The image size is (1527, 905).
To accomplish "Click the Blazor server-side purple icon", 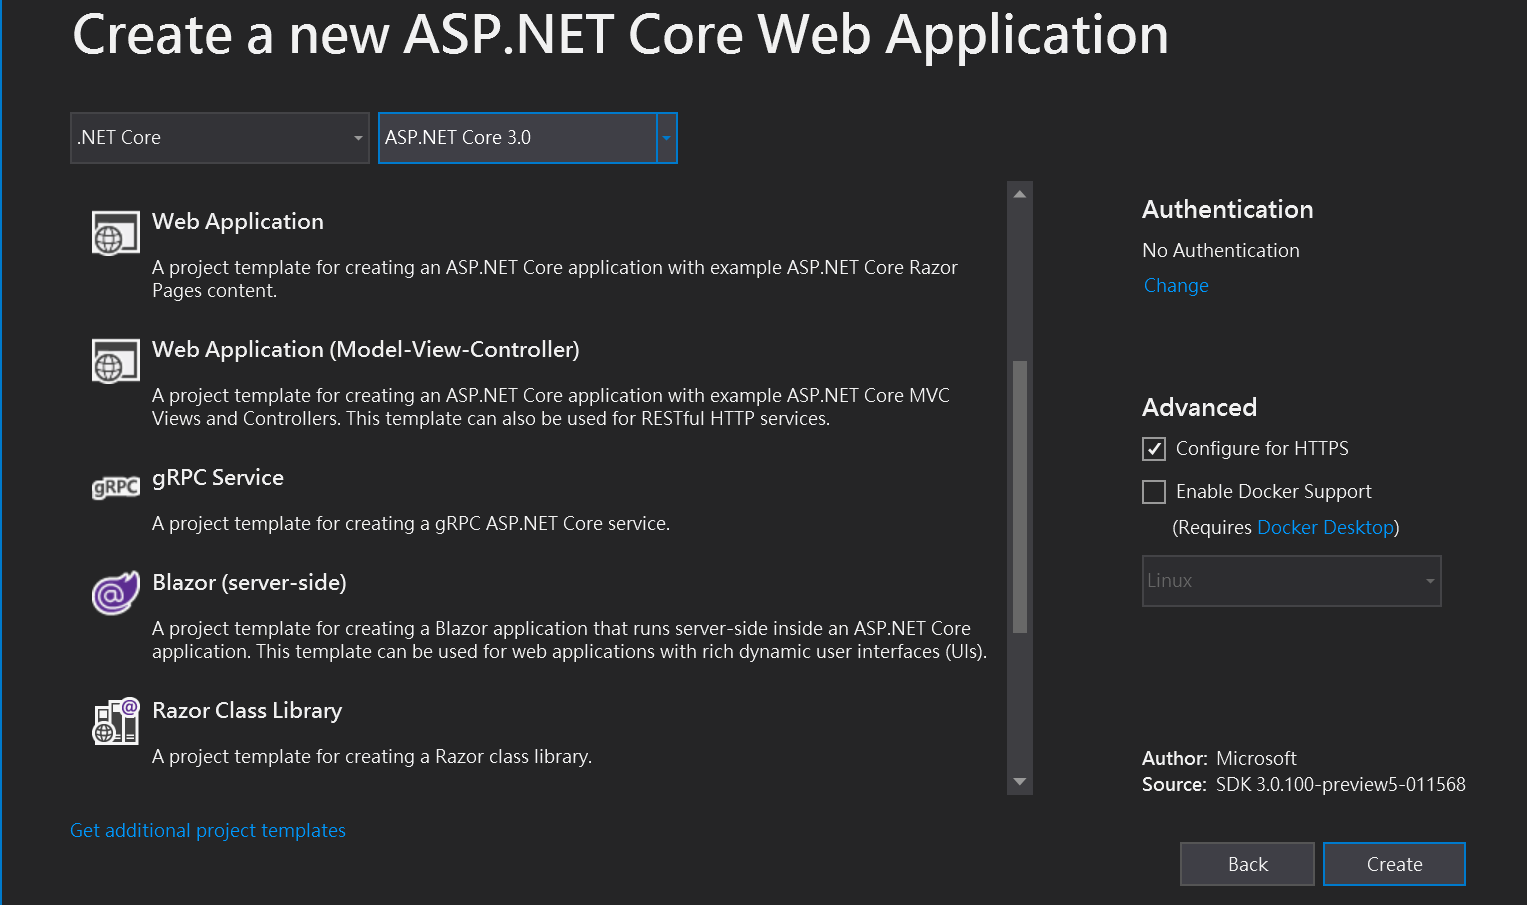I will click(x=115, y=593).
